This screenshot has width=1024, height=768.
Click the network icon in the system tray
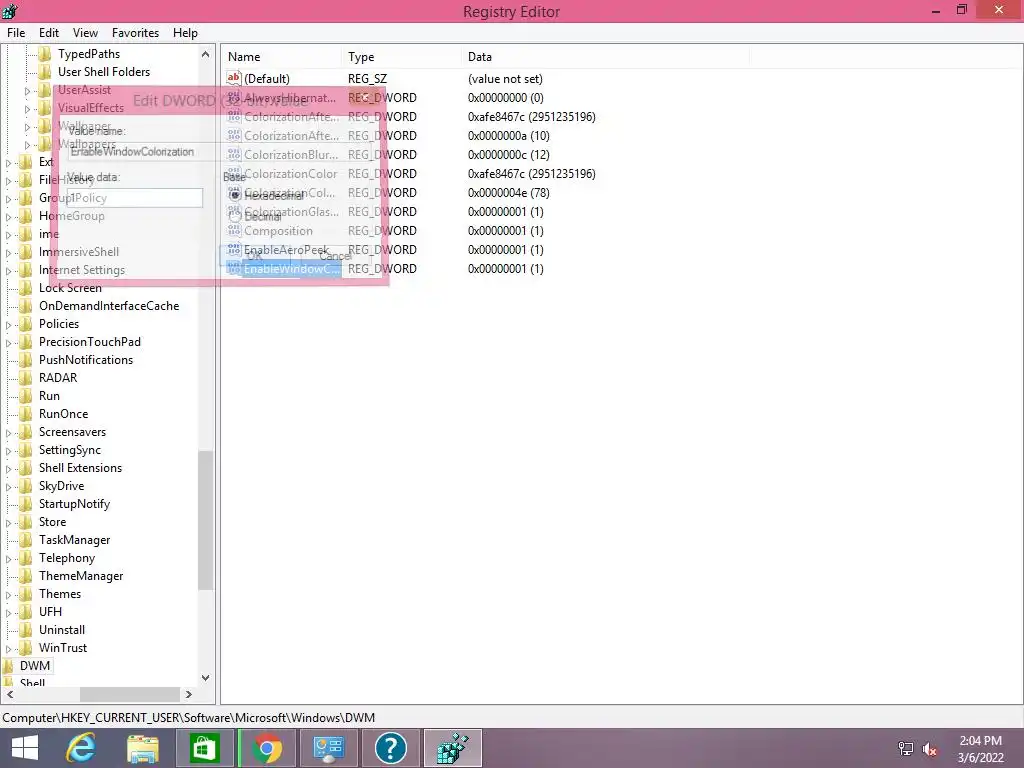(x=906, y=748)
